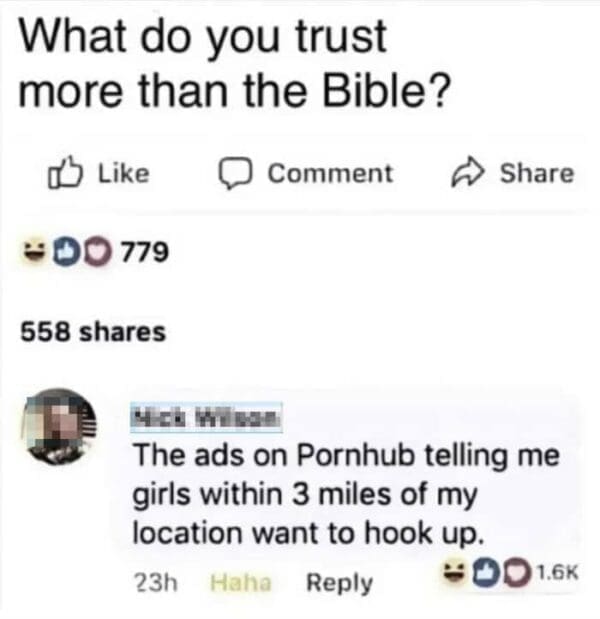The image size is (600, 619).
Task: Open the blue thumbs-up reaction on post
Action: (68, 252)
